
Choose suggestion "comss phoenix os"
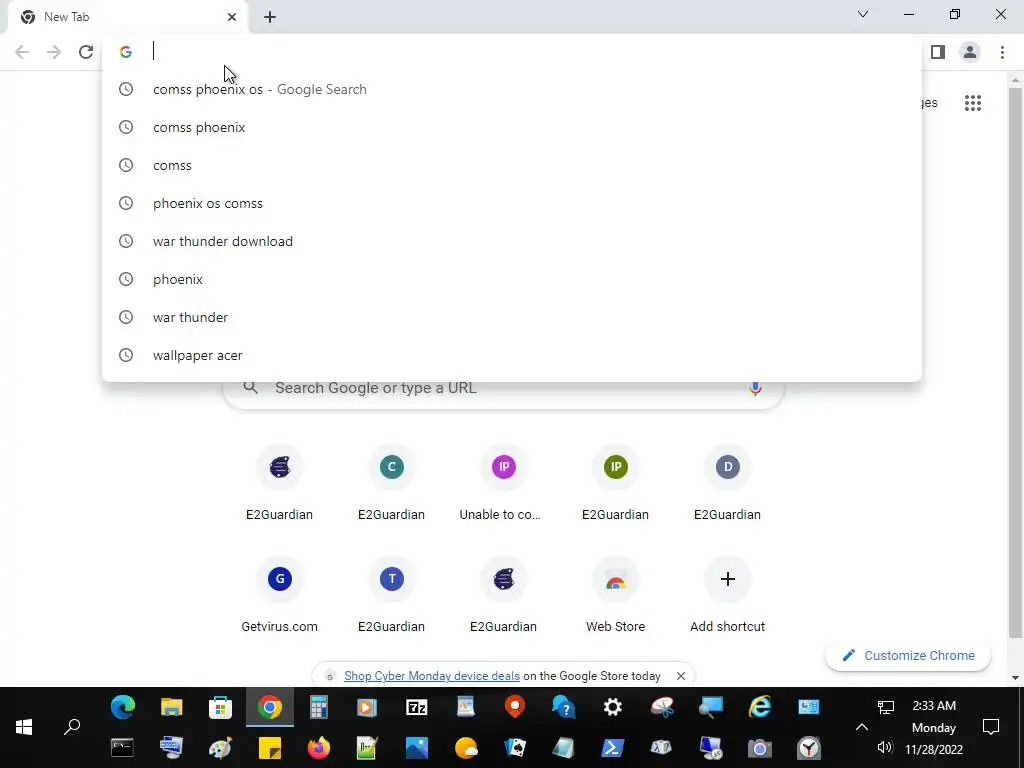512,89
